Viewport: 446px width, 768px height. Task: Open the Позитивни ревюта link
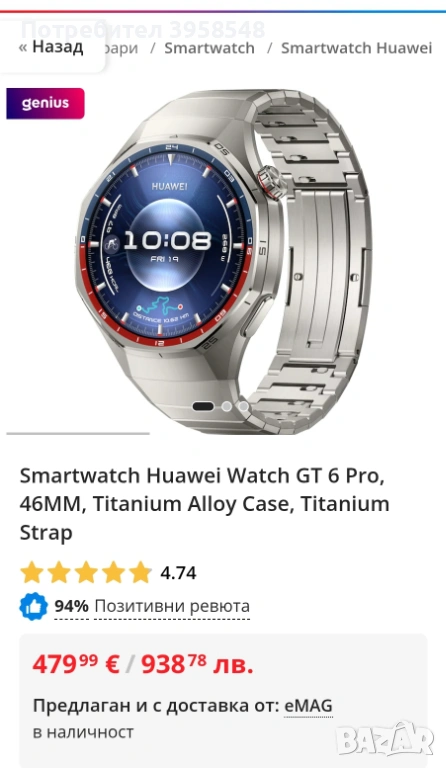click(x=172, y=606)
